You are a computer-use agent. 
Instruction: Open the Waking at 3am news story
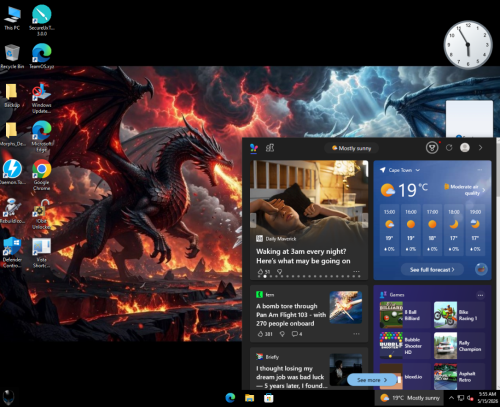[303, 256]
